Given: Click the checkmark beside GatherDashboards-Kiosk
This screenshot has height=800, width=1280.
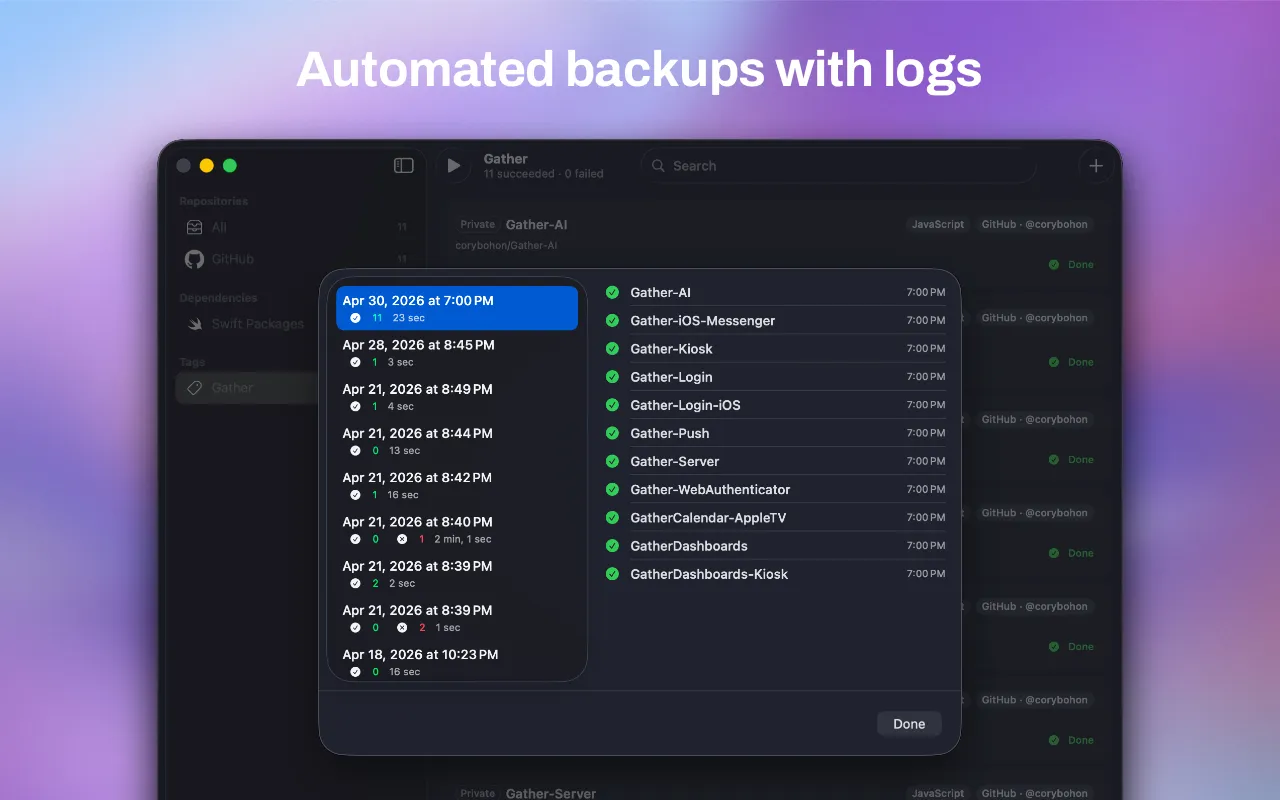Looking at the screenshot, I should click(x=612, y=574).
